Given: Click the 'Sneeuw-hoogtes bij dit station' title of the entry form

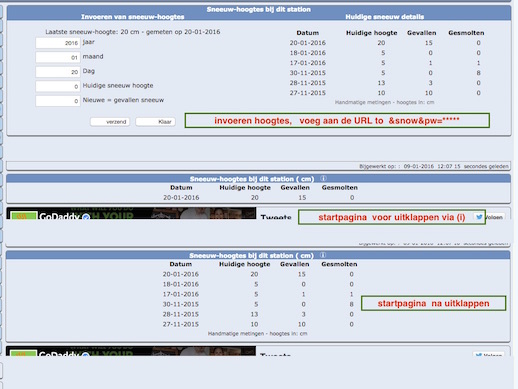Looking at the screenshot, I should 259,9.
